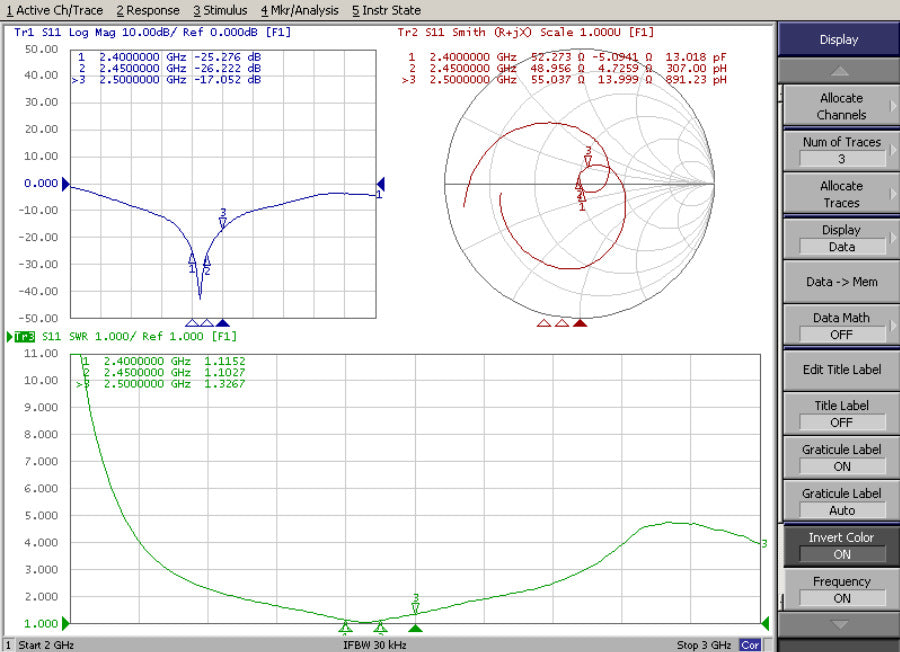Click filled red marker indicator below Smith chart

pyautogui.click(x=580, y=323)
